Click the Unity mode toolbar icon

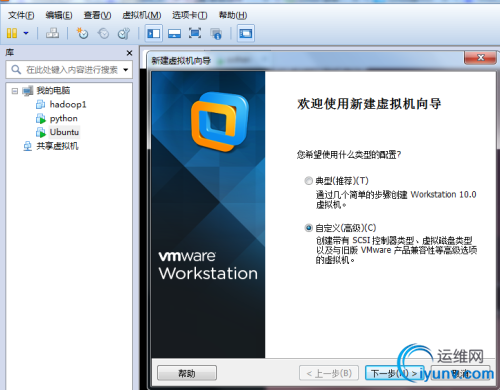pos(216,33)
